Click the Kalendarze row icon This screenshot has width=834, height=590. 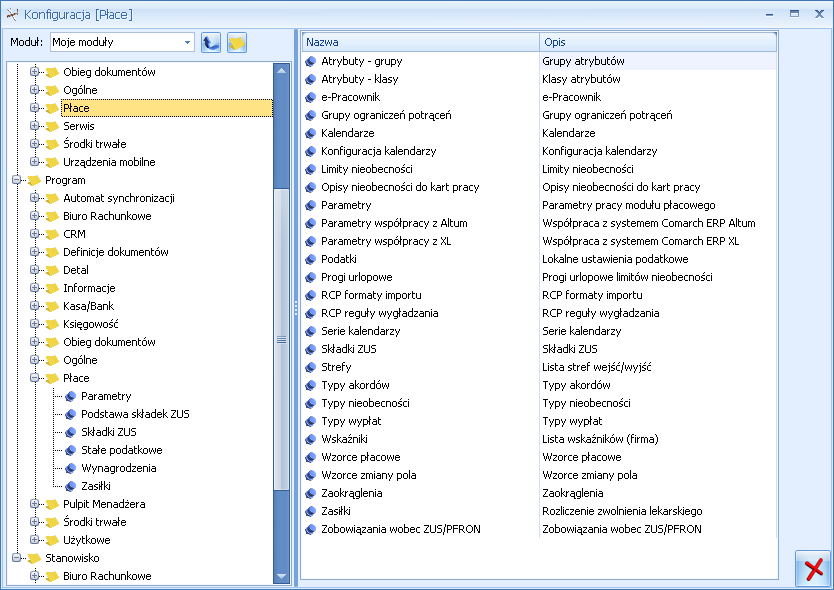click(311, 133)
